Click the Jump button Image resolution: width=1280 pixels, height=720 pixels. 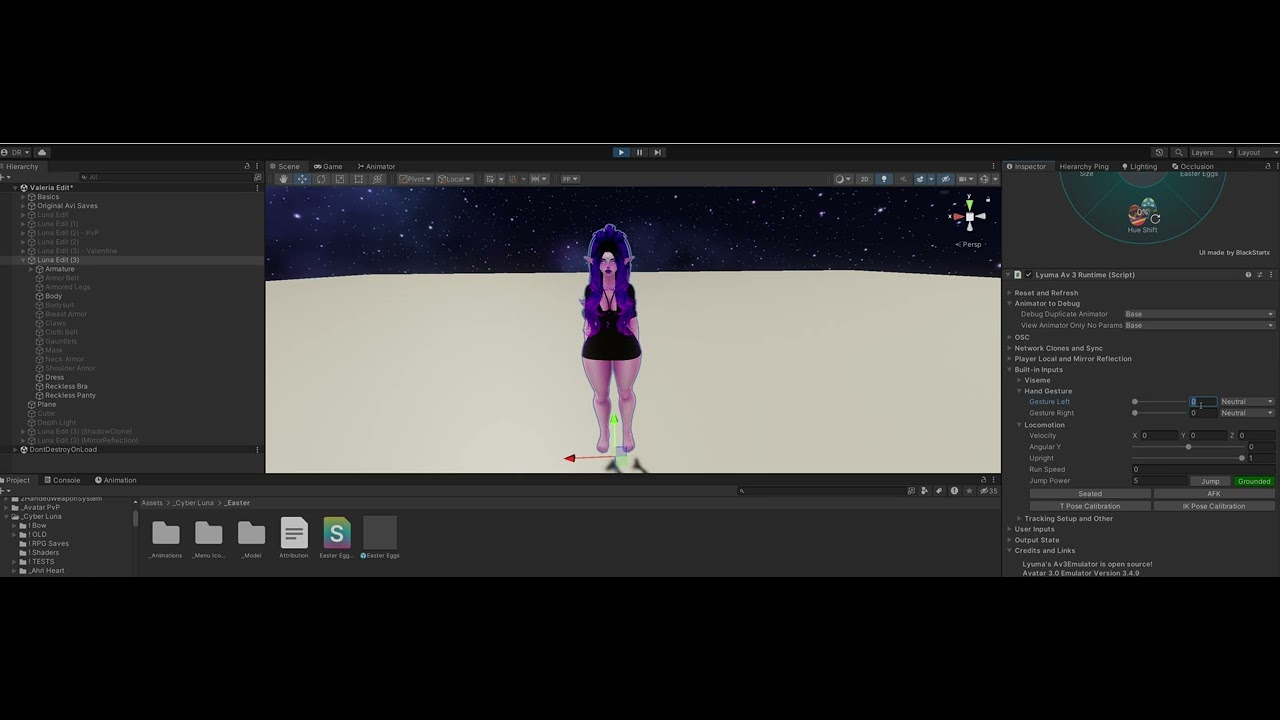coord(1210,481)
